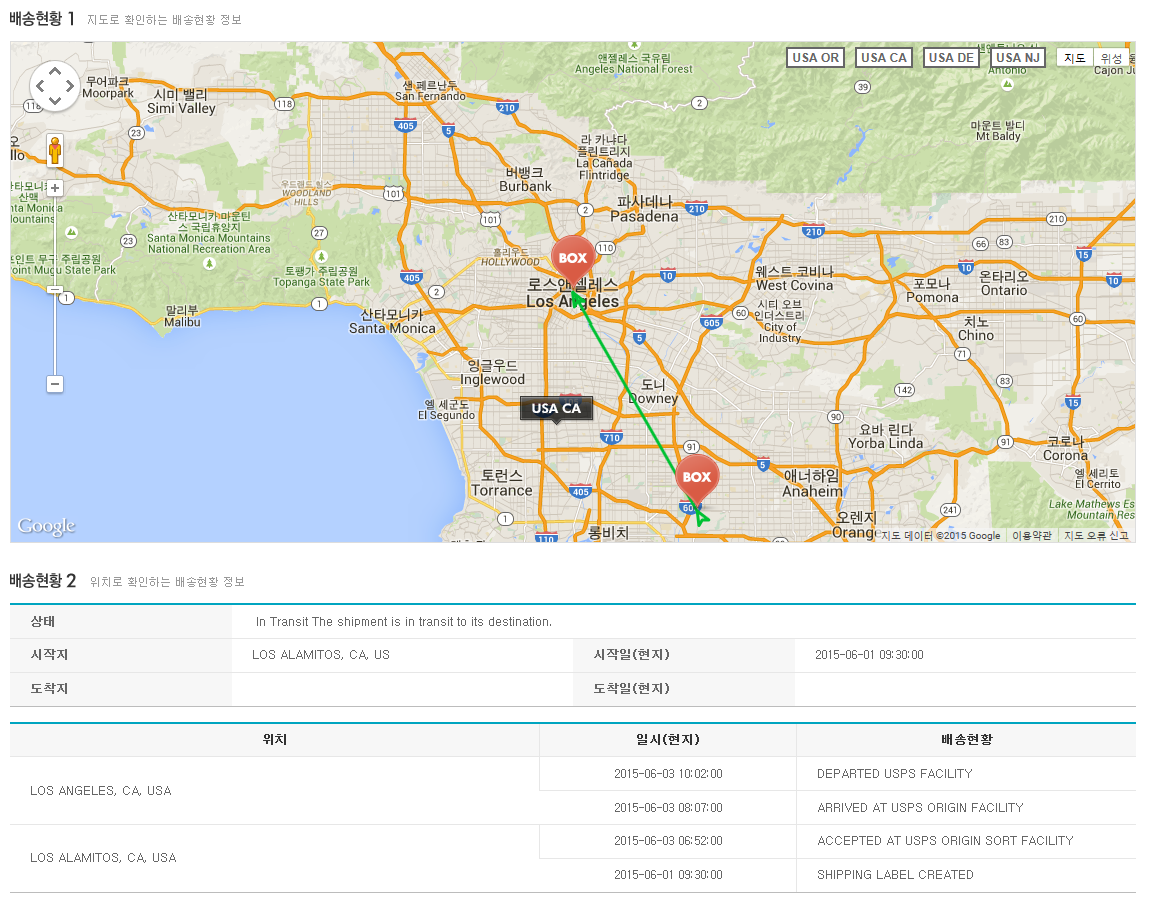Click the black USA CA map label
Screen dimensions: 1151x897
(x=556, y=409)
